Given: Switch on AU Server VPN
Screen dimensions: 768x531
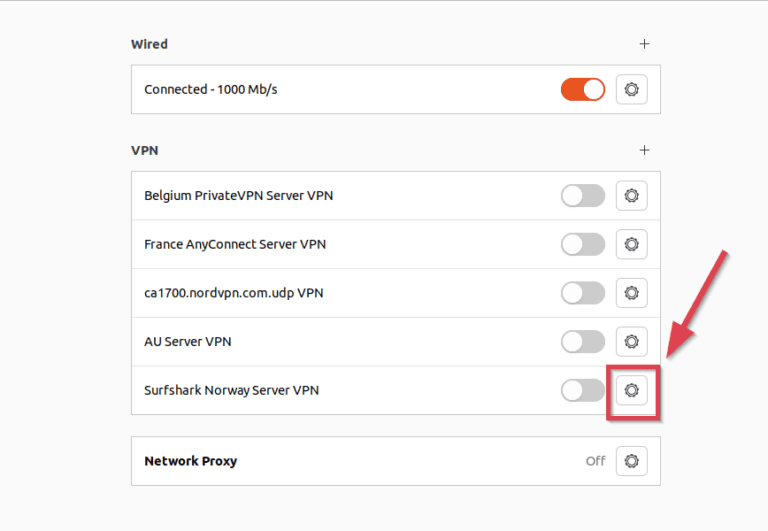Looking at the screenshot, I should pos(583,342).
